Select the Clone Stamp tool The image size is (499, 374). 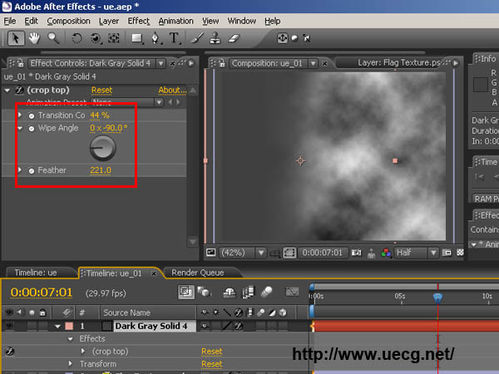pyautogui.click(x=215, y=39)
